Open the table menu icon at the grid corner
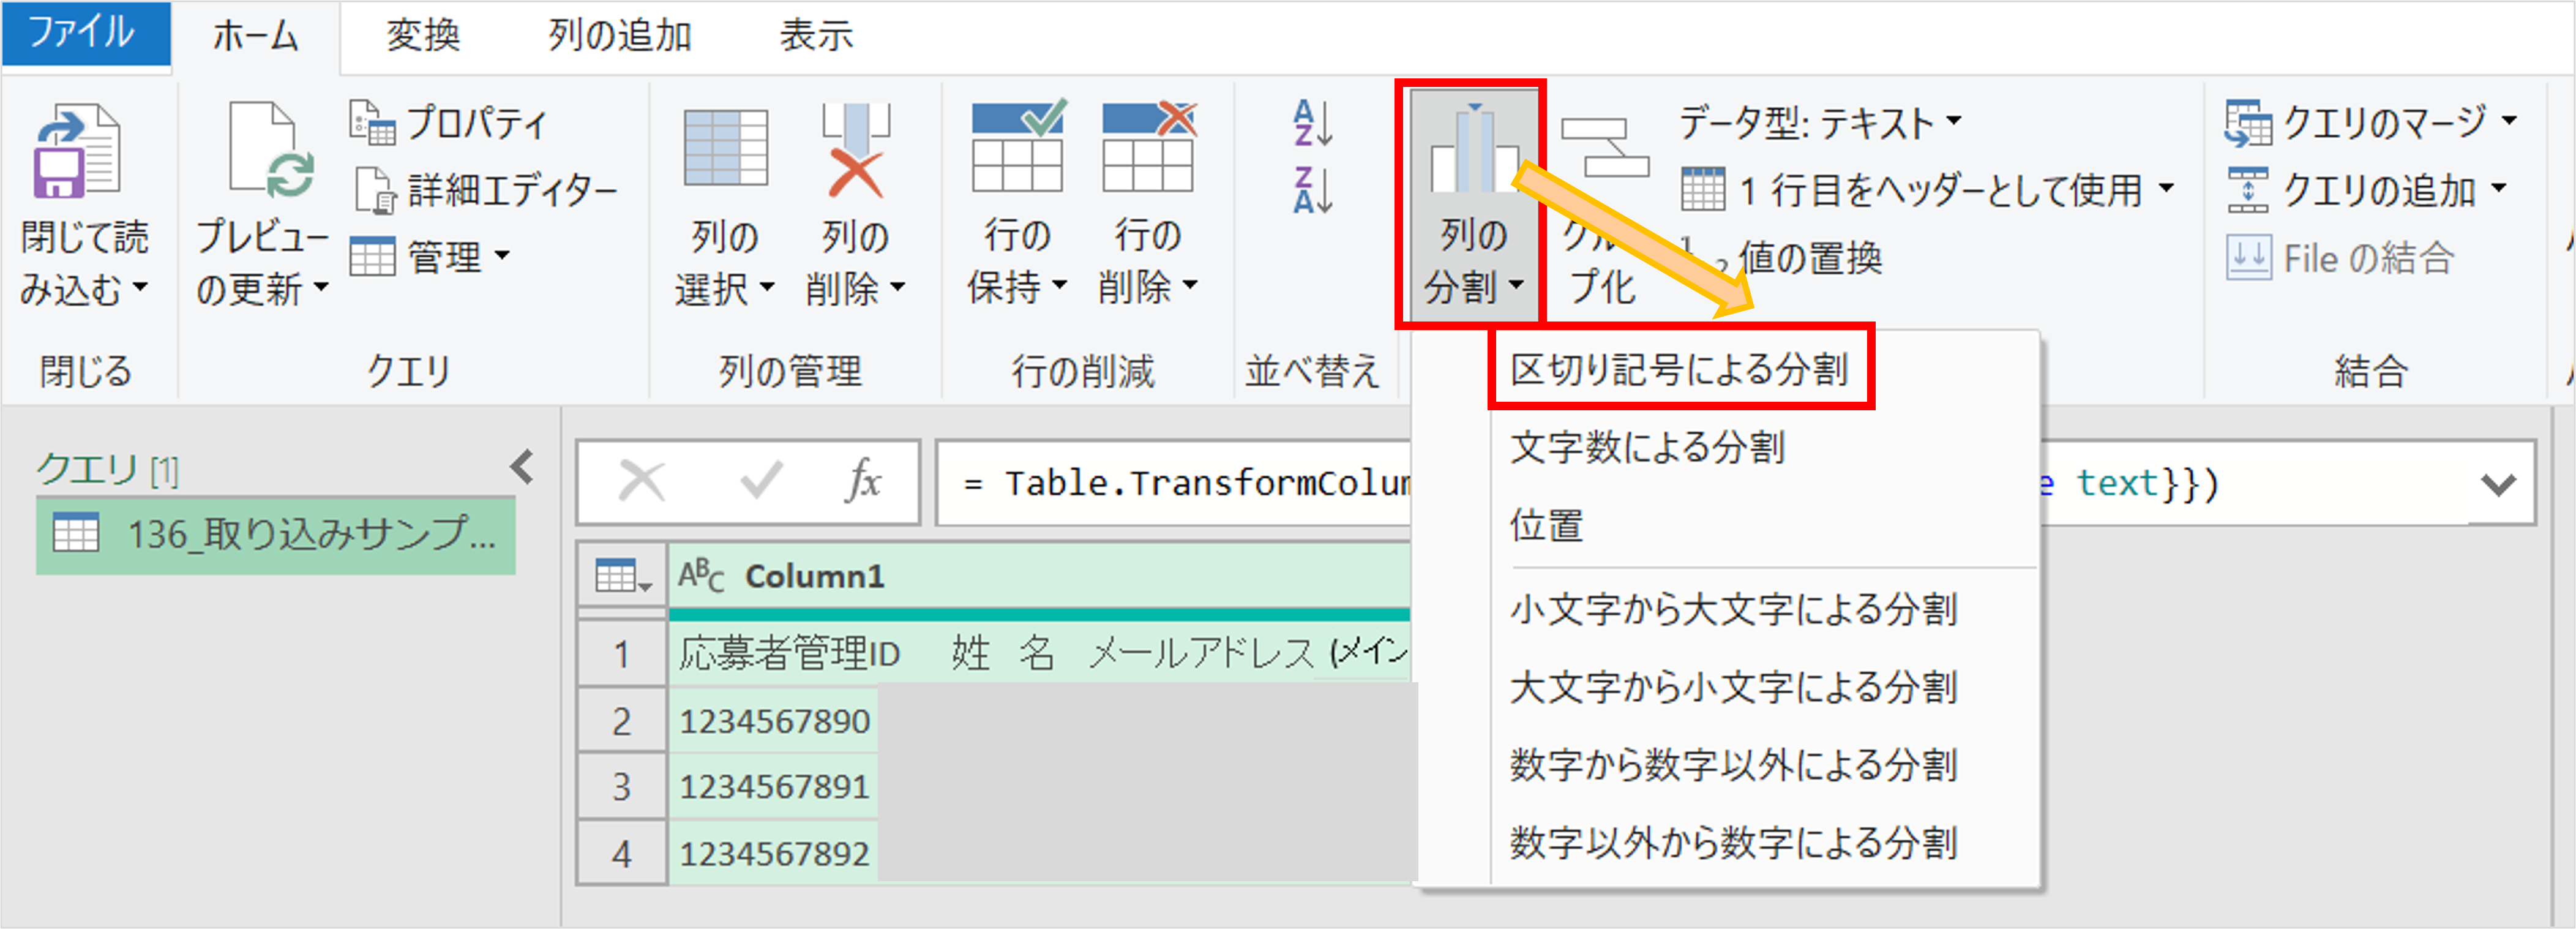Viewport: 2576px width, 929px height. 622,577
